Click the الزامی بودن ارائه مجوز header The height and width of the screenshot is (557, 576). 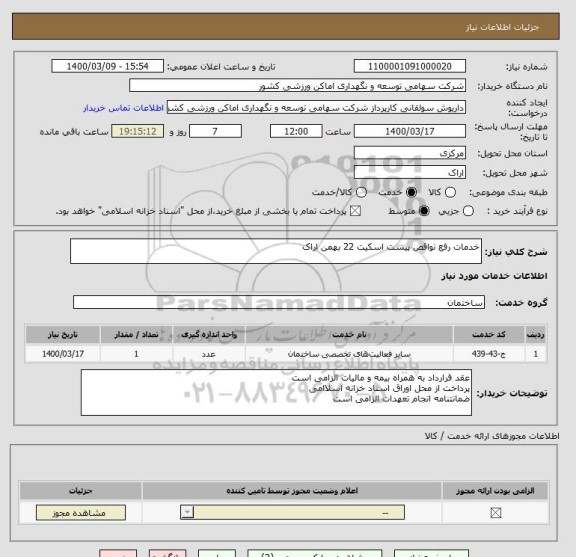tap(495, 491)
